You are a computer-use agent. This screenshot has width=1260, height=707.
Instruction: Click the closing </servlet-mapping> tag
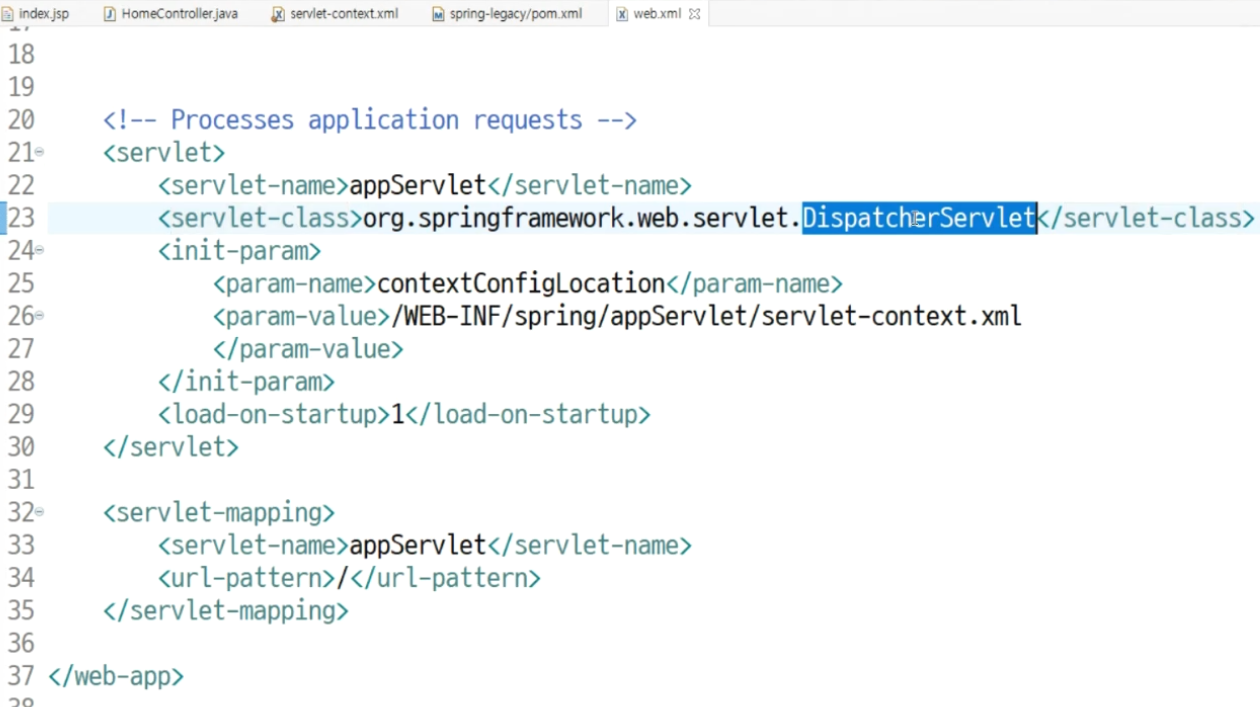click(x=226, y=610)
